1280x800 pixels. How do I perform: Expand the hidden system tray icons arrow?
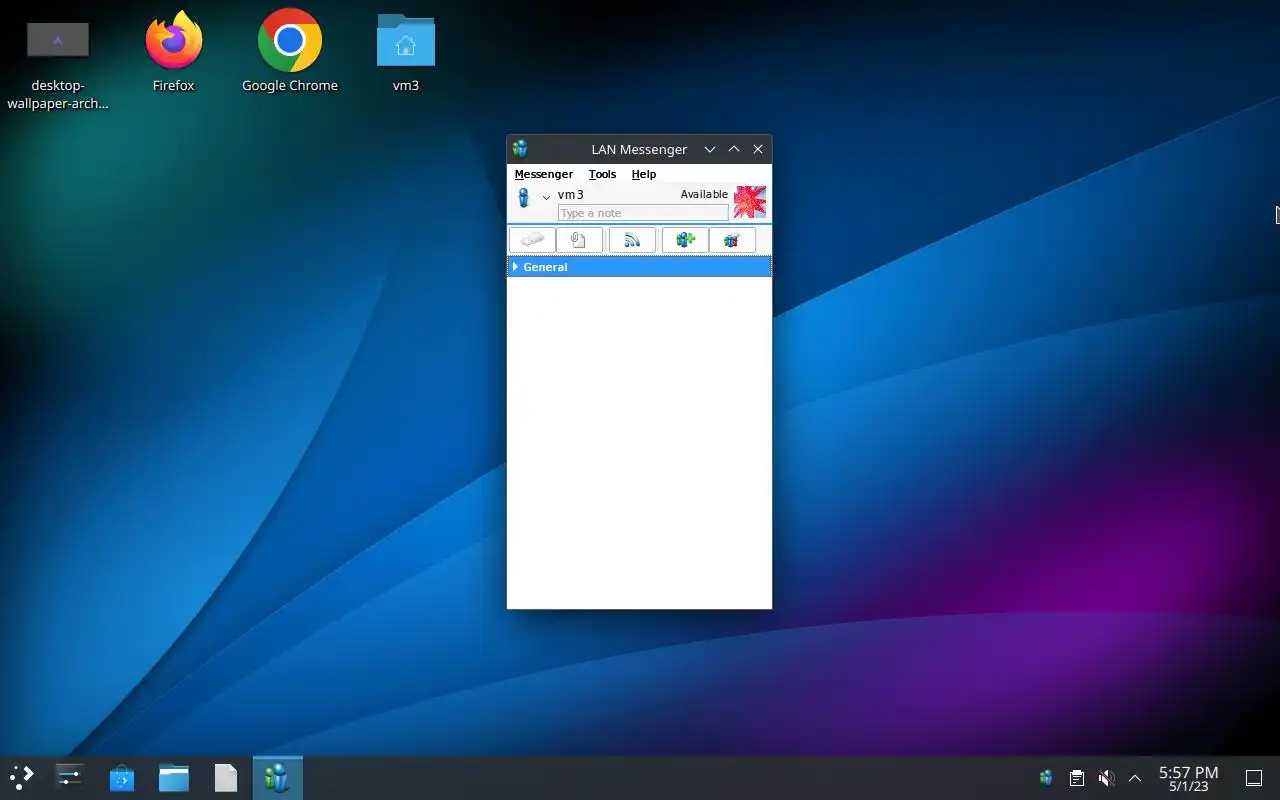coord(1135,777)
